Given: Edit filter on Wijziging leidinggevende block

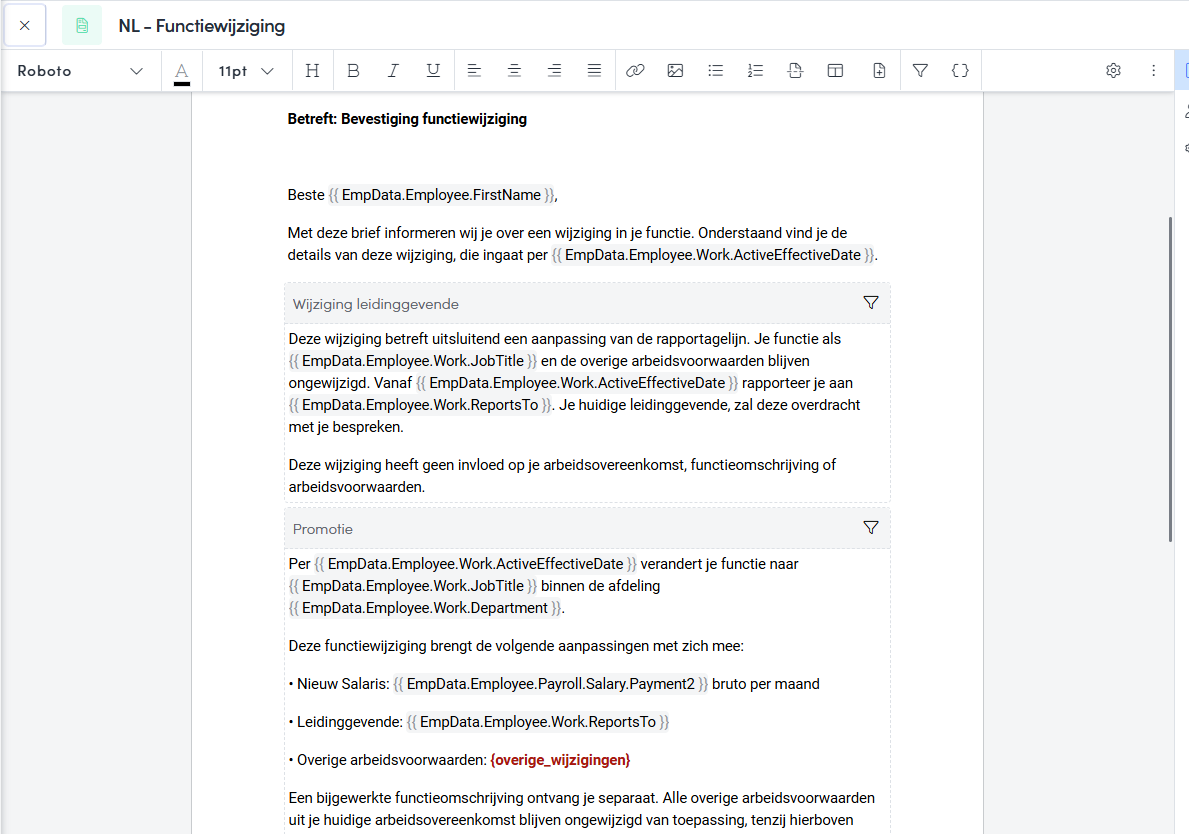Looking at the screenshot, I should 871,303.
